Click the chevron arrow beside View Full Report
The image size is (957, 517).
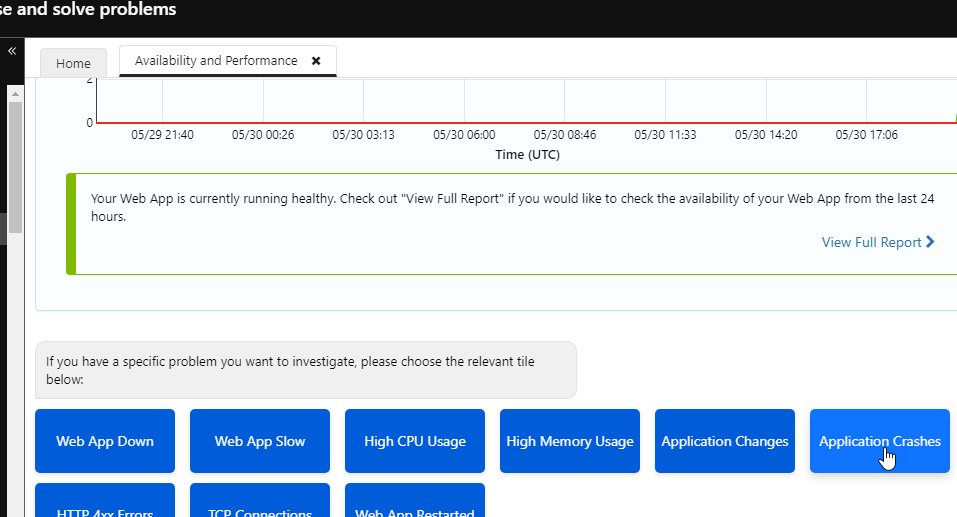[x=931, y=242]
